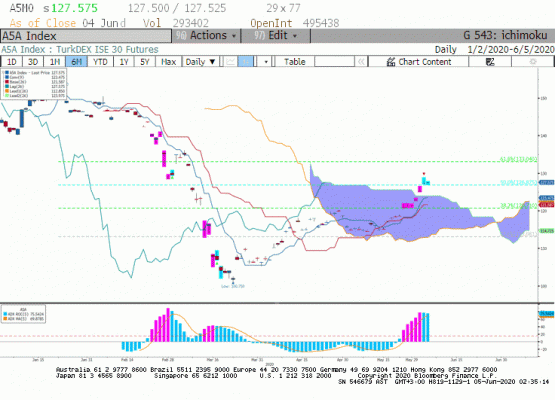This screenshot has height=400, width=555.
Task: Click the ASA Index security field
Action: coord(86,36)
